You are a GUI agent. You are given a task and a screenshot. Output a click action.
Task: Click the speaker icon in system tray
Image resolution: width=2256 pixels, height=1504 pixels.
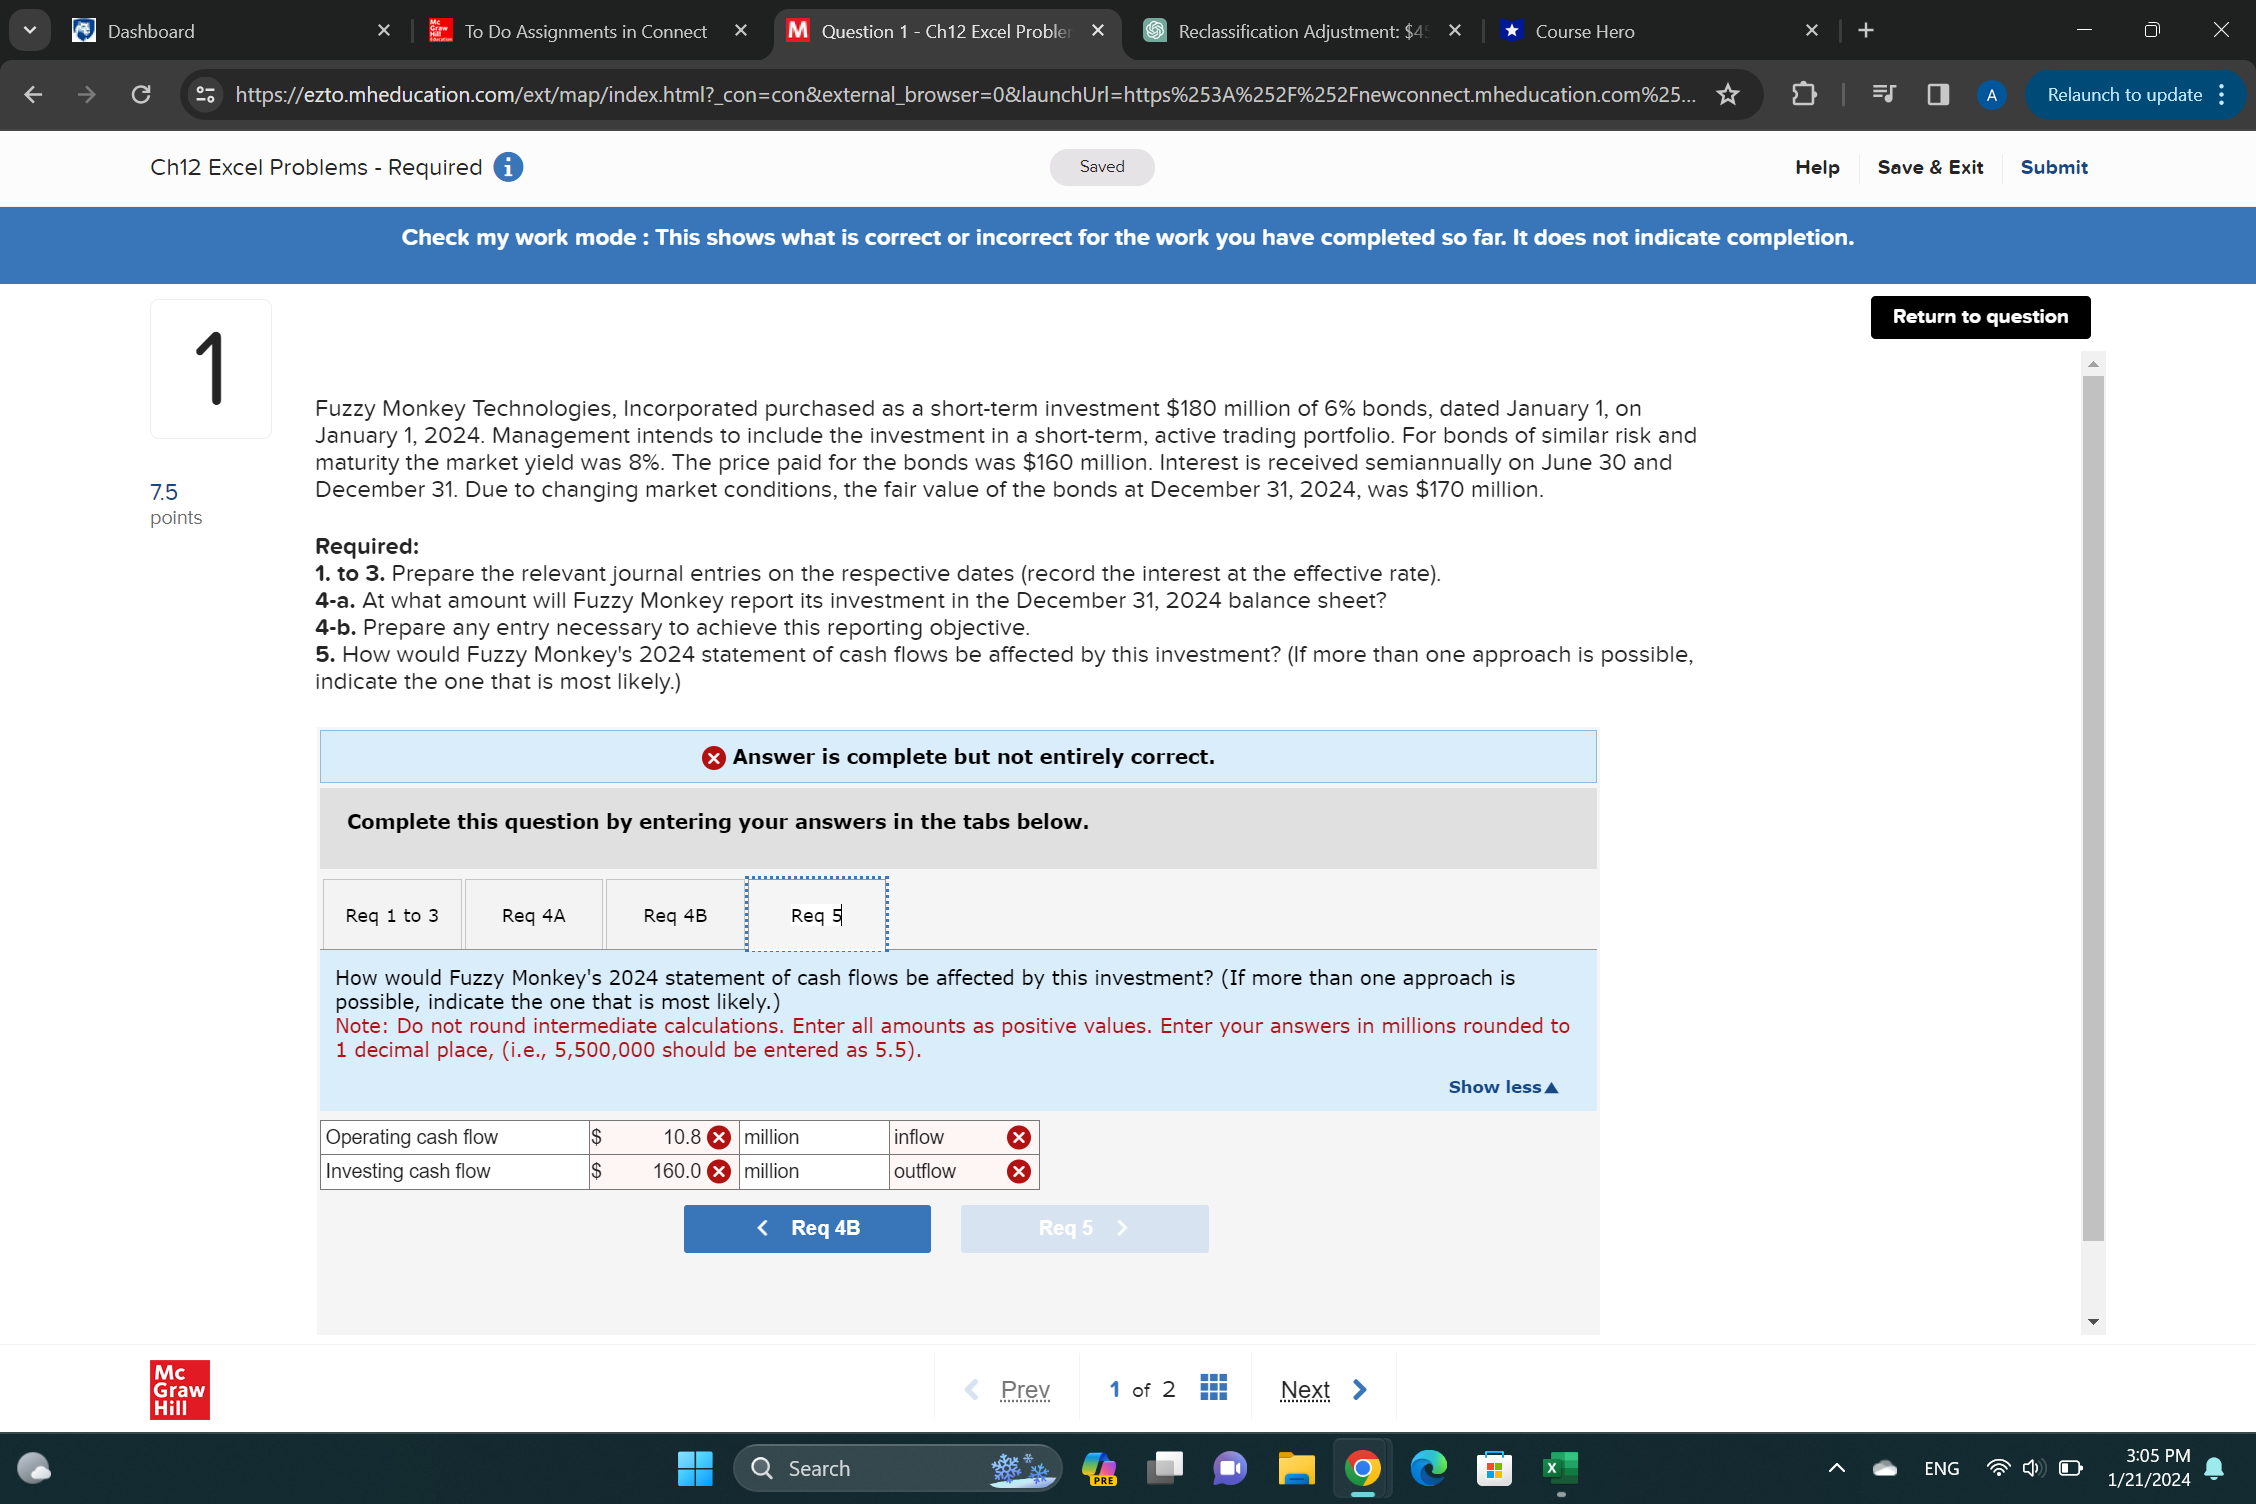[x=2032, y=1468]
